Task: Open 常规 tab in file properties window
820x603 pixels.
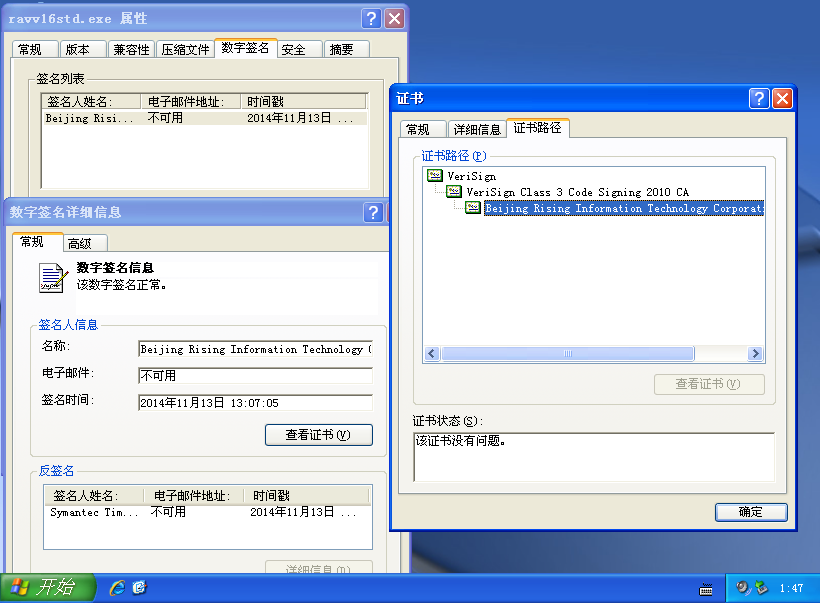Action: [x=35, y=49]
